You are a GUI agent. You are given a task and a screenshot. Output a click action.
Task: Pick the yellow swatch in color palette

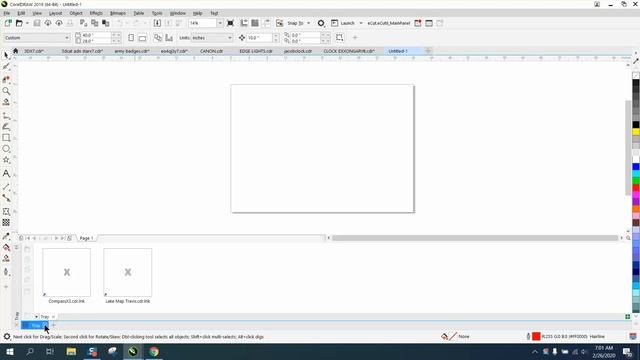tap(636, 132)
